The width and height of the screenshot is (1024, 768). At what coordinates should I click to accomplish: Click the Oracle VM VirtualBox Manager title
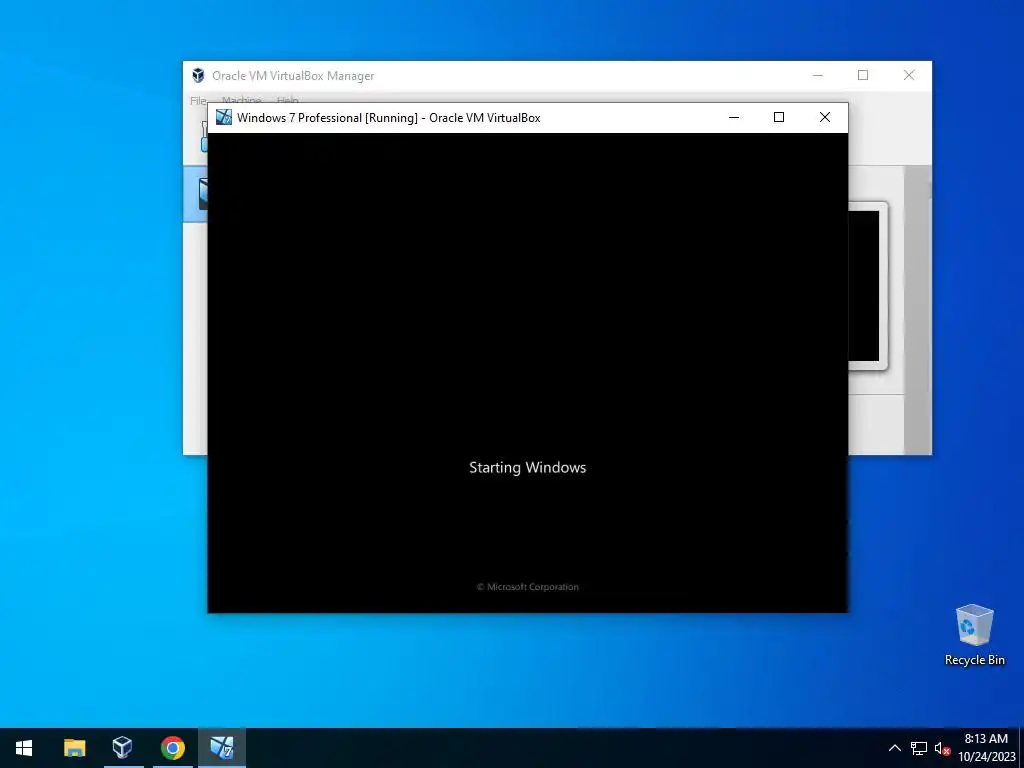coord(293,76)
